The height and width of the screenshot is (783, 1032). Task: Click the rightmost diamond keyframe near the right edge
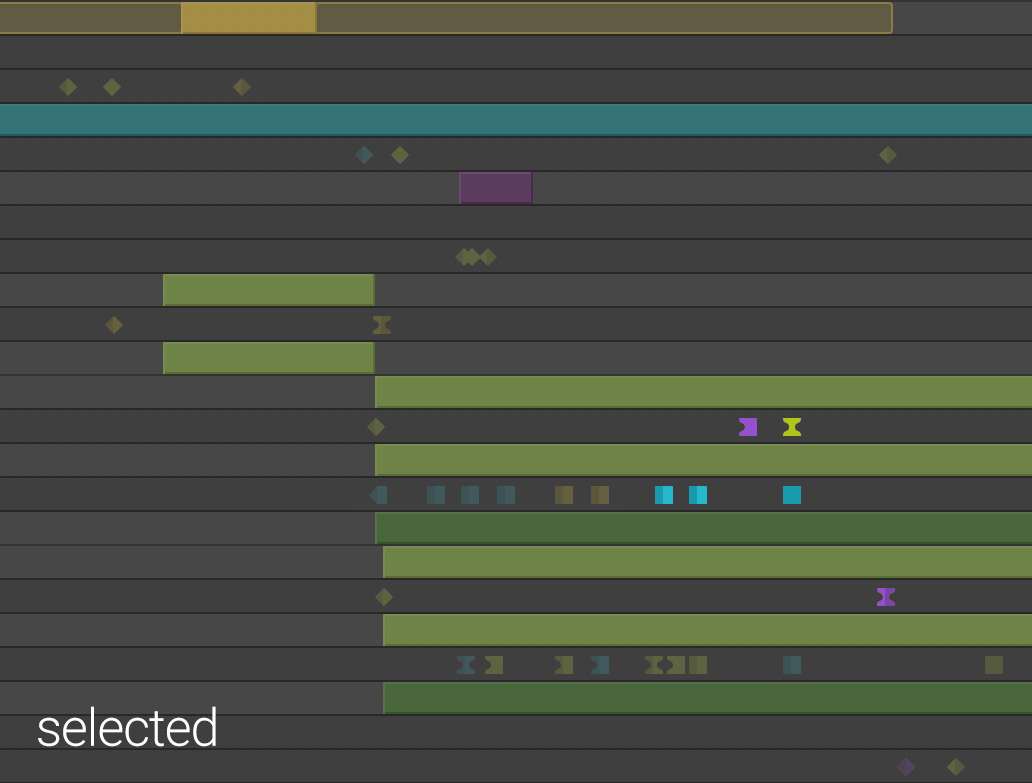[x=886, y=155]
